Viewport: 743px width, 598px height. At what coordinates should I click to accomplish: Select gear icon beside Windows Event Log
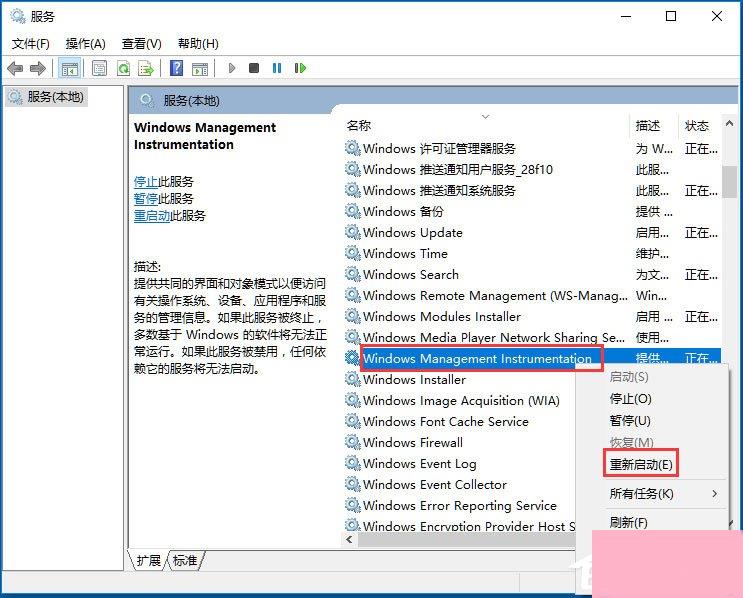pos(353,463)
